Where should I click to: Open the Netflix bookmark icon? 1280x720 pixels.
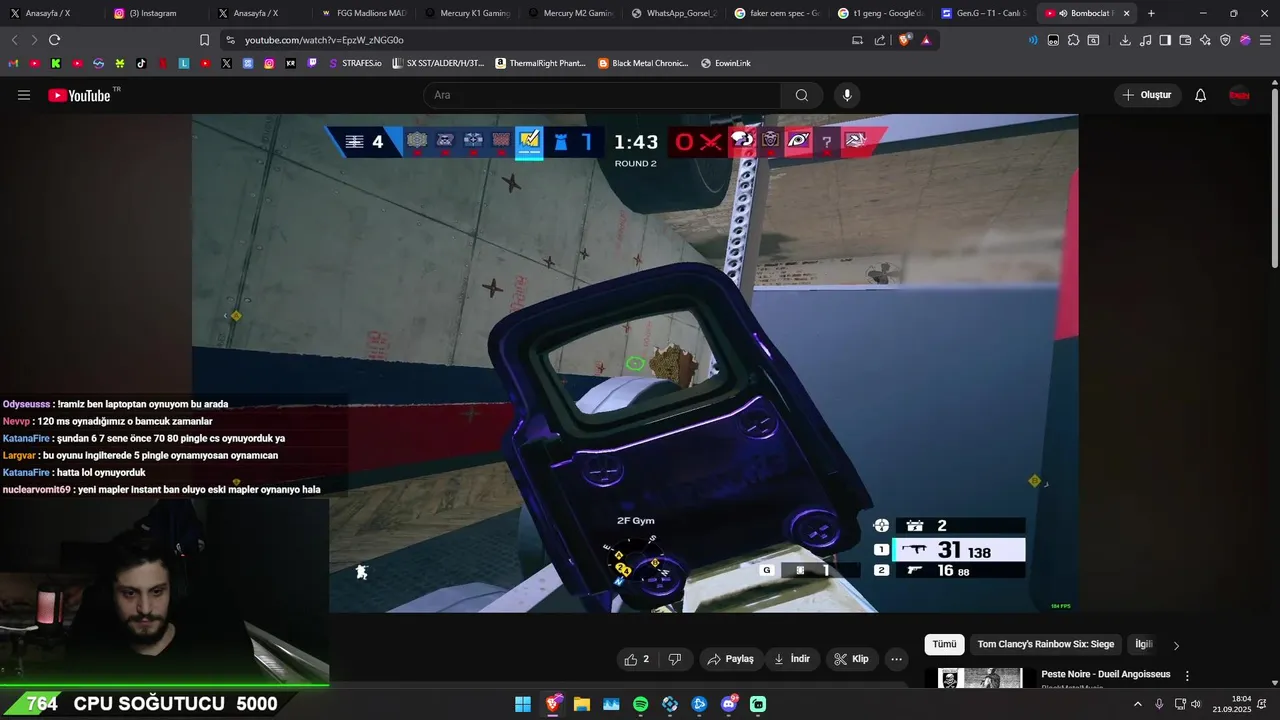(163, 63)
